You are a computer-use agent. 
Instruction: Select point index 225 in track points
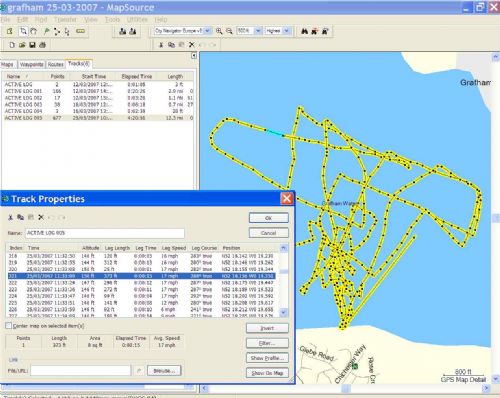(142, 303)
